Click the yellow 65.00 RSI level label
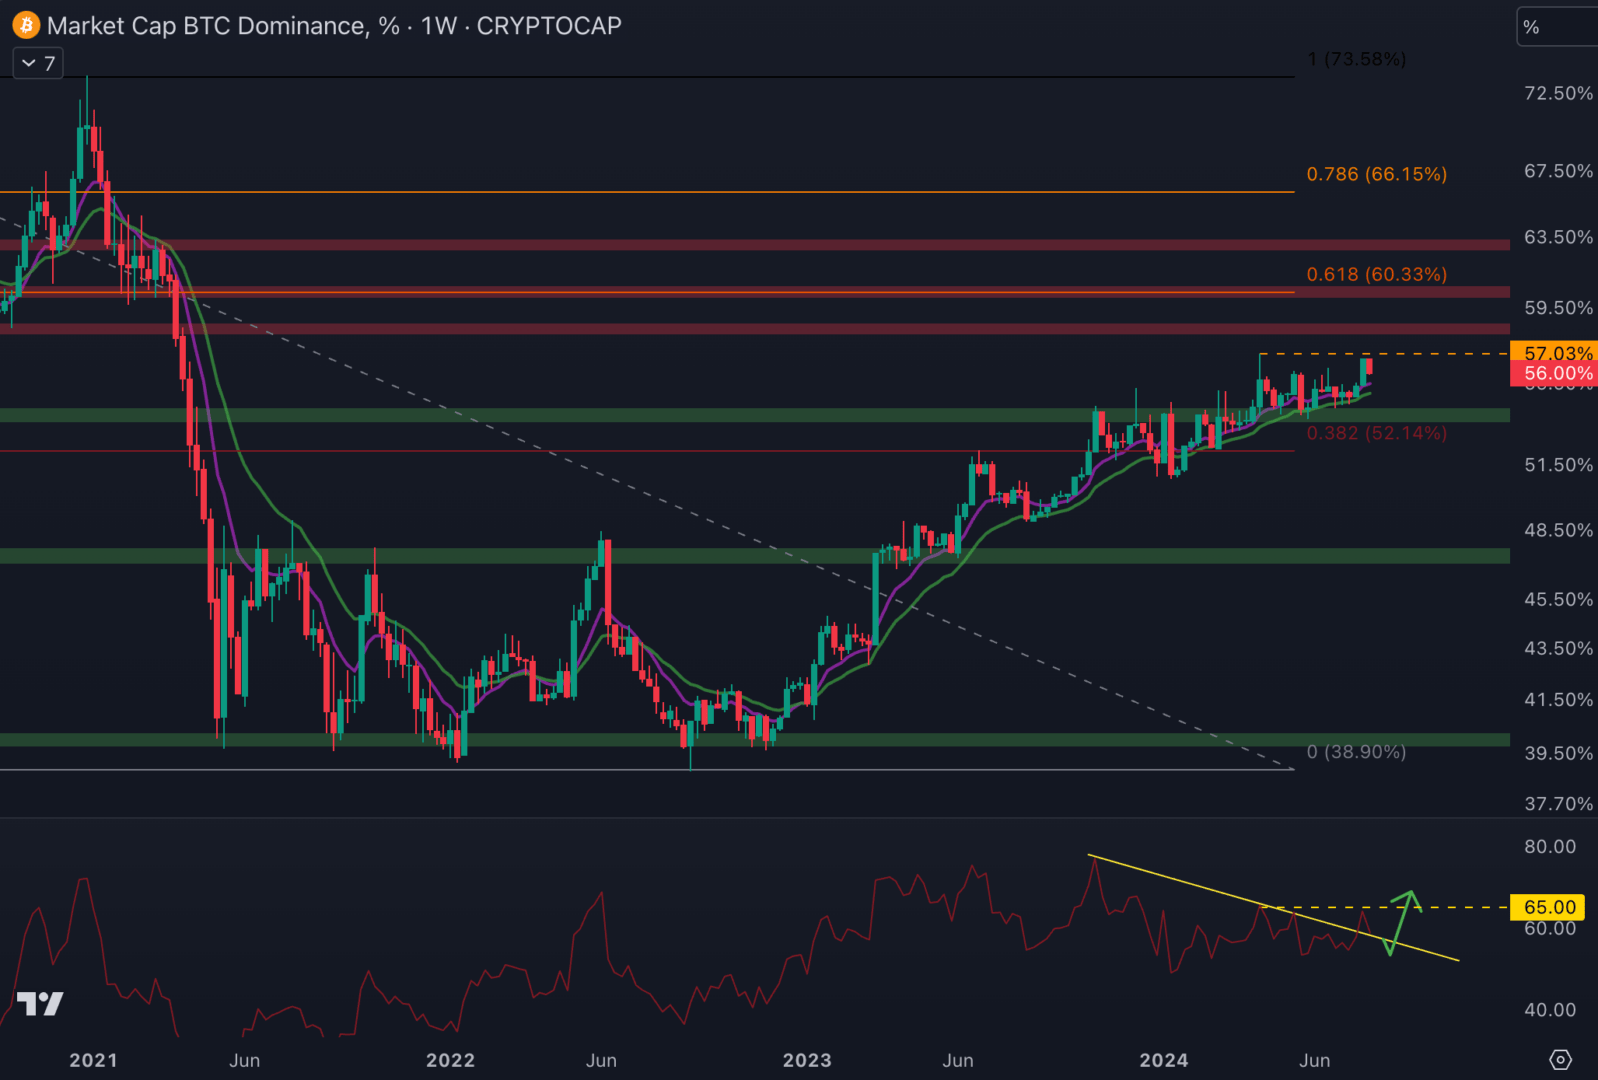 (1549, 907)
